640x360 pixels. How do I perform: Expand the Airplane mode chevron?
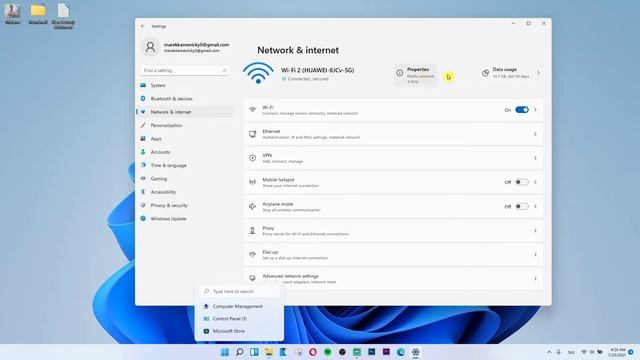535,207
